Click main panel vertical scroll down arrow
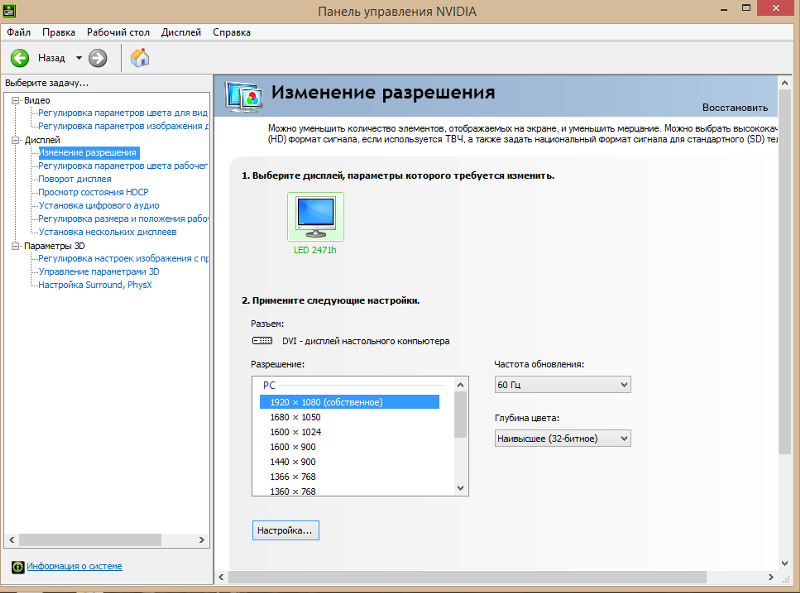The width and height of the screenshot is (800, 593). coord(785,564)
